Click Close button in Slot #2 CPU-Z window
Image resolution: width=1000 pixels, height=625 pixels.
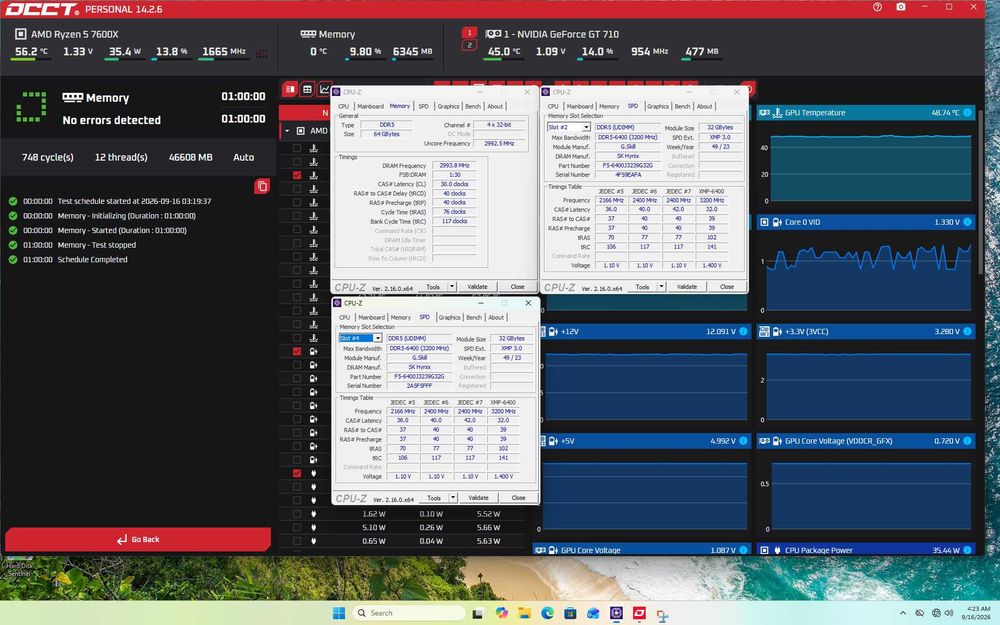726,287
